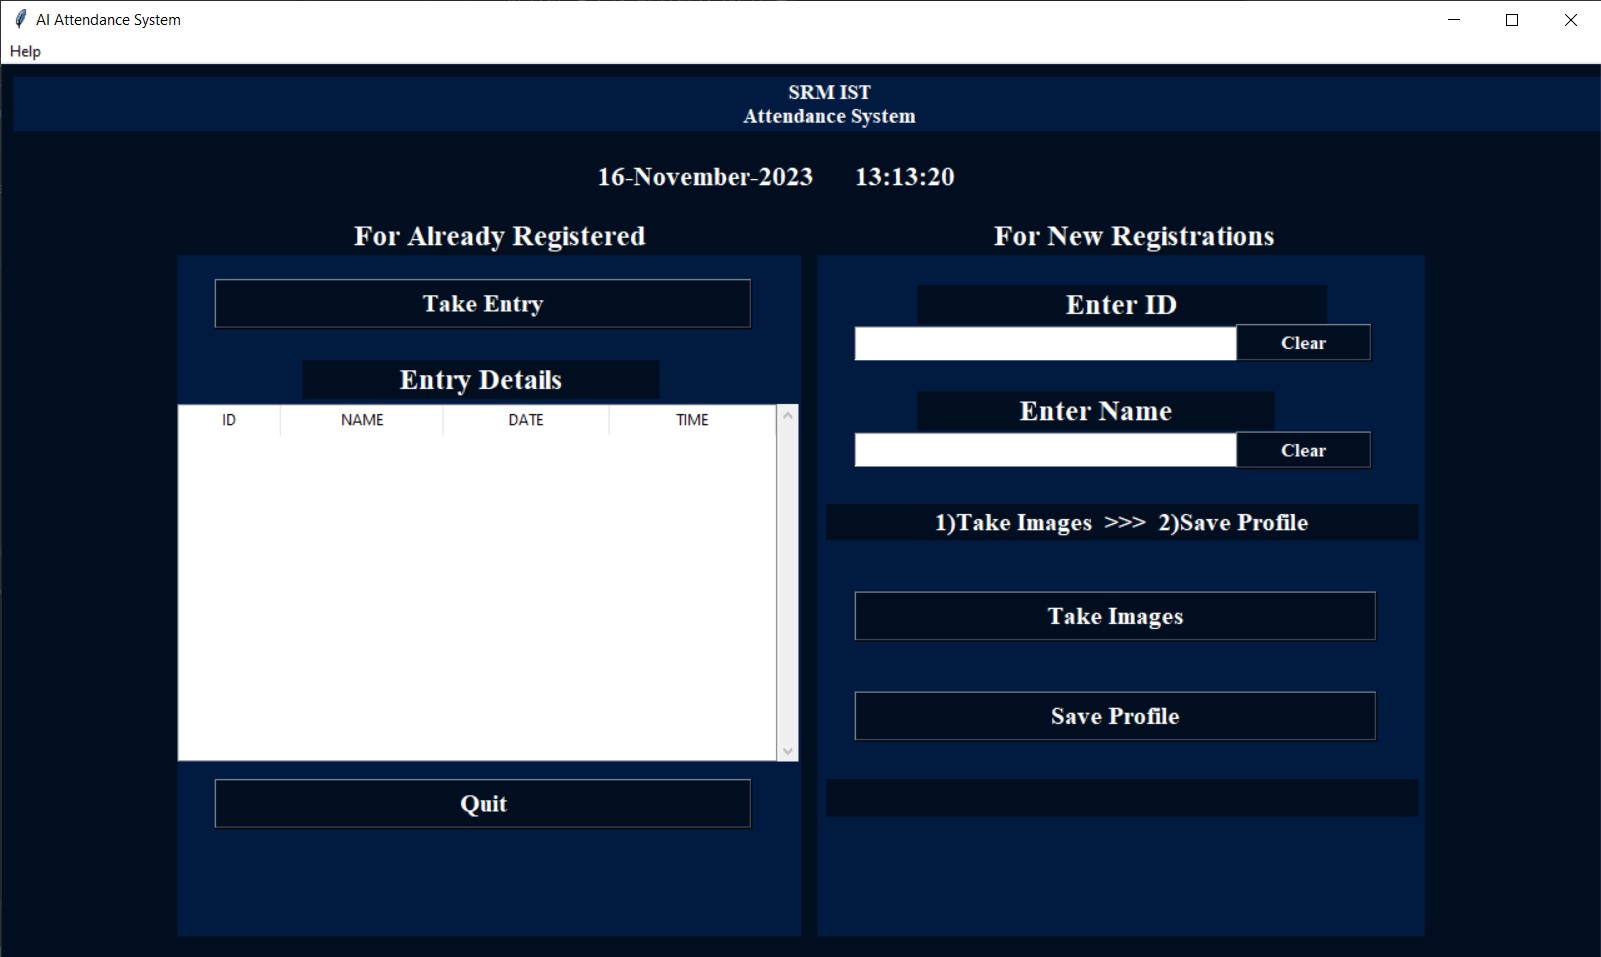This screenshot has width=1601, height=957.
Task: Clear the Enter ID field
Action: 1303,343
